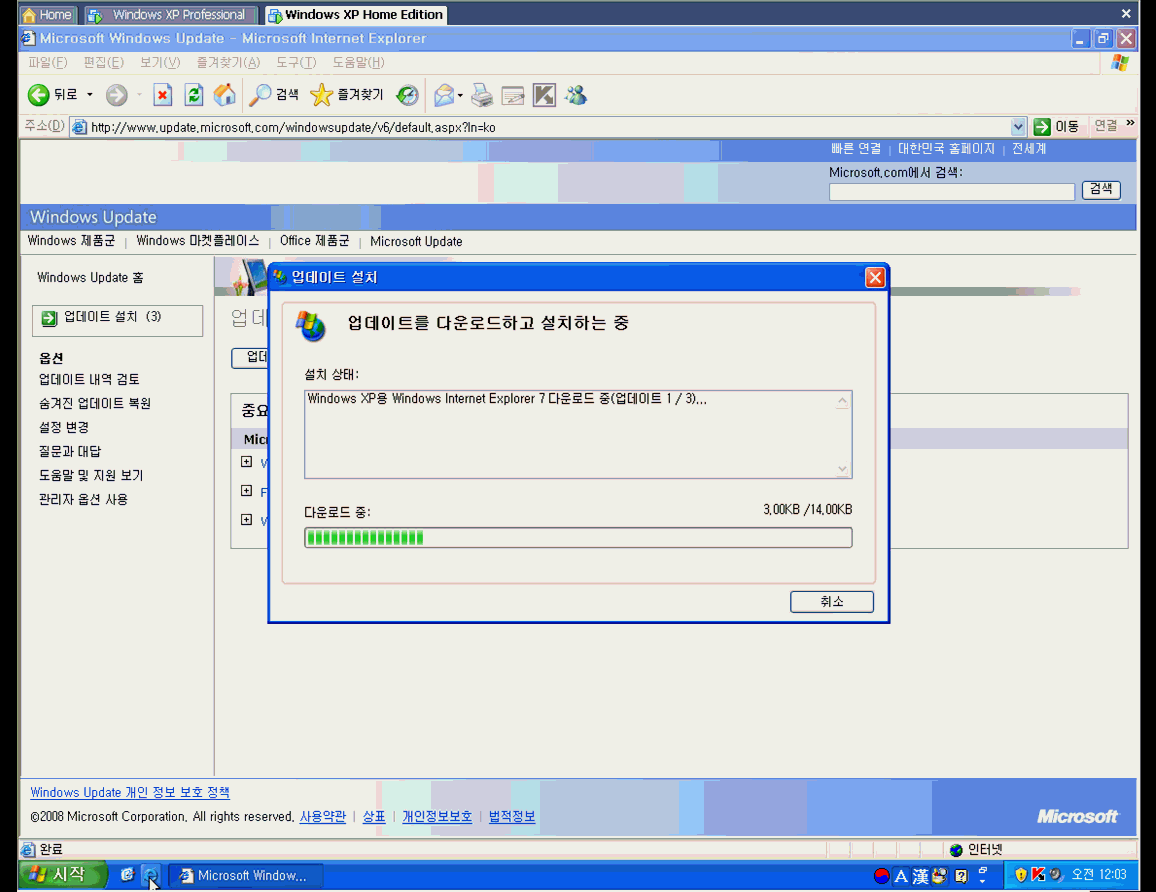Click the Print icon in toolbar
Viewport: 1156px width, 892px height.
(x=481, y=94)
